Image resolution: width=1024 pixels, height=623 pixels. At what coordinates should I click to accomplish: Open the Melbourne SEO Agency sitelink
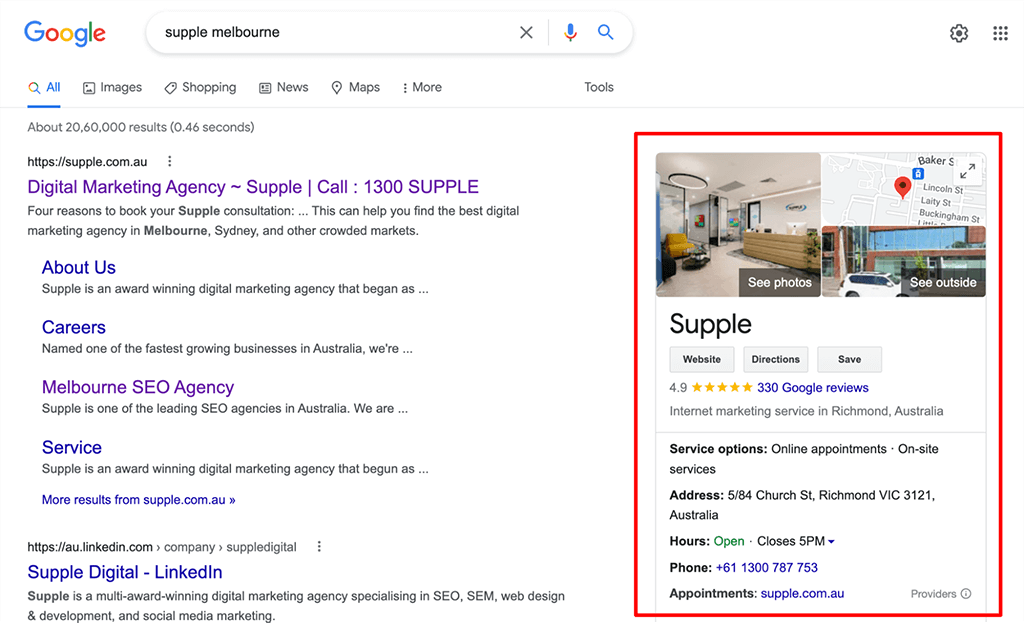[x=138, y=388]
